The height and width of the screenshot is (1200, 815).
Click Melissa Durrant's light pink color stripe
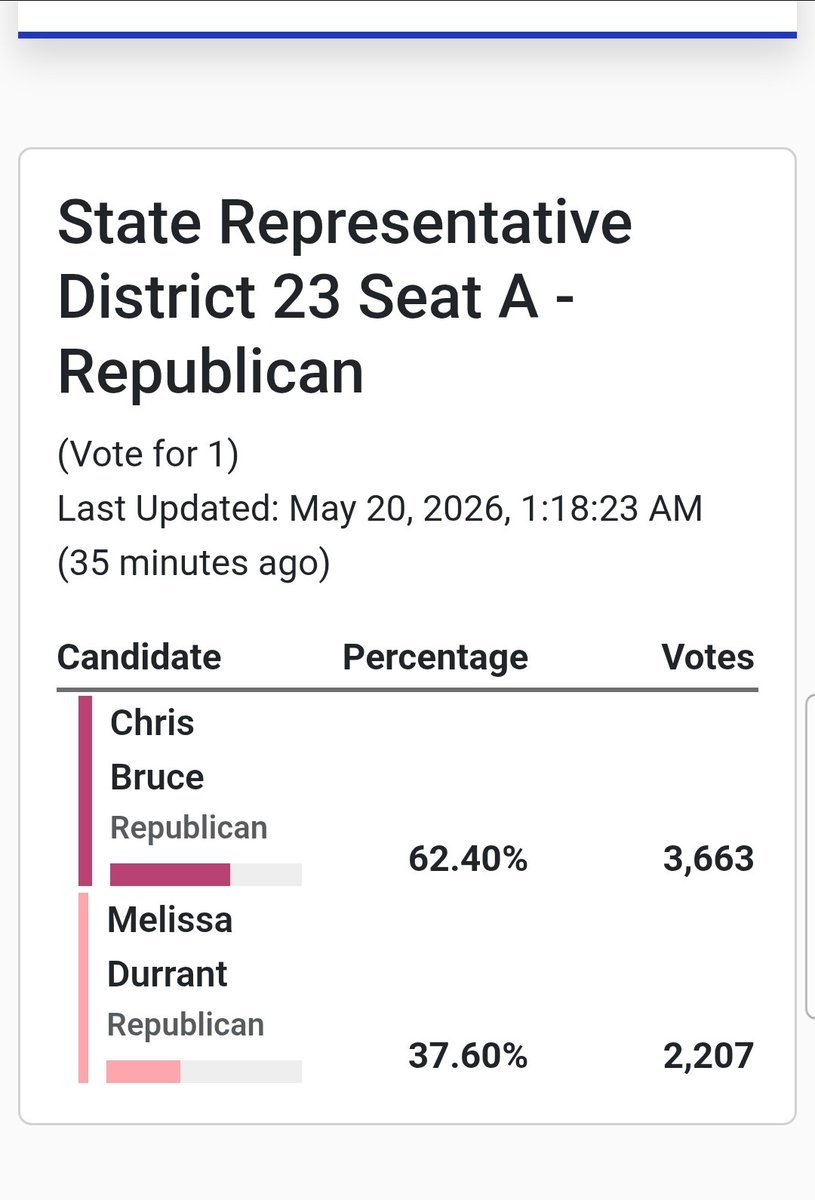(83, 987)
